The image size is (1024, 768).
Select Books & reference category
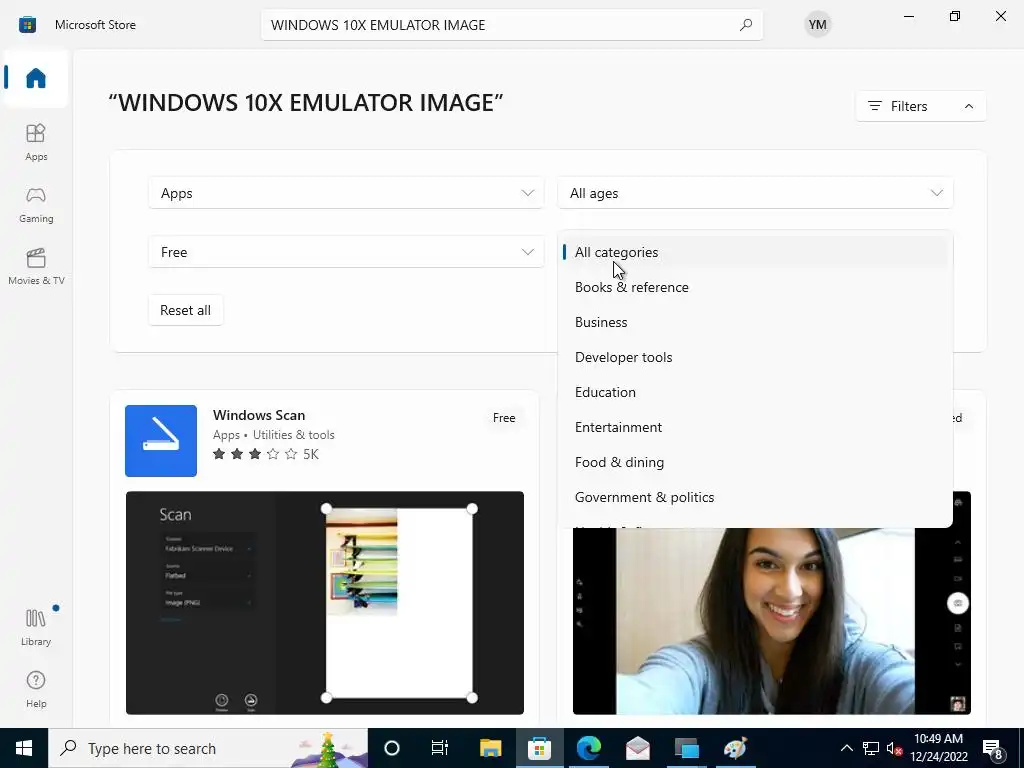pos(755,287)
